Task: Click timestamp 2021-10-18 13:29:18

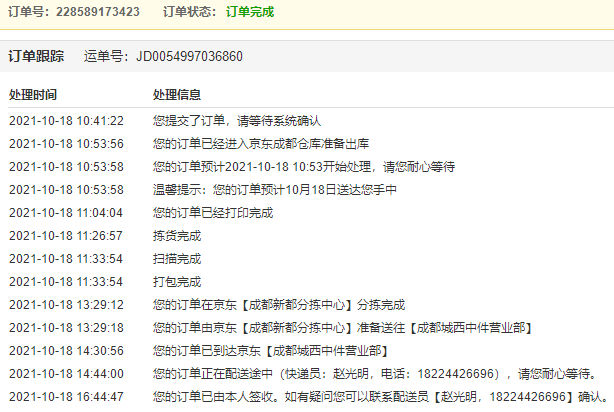Action: (66, 328)
